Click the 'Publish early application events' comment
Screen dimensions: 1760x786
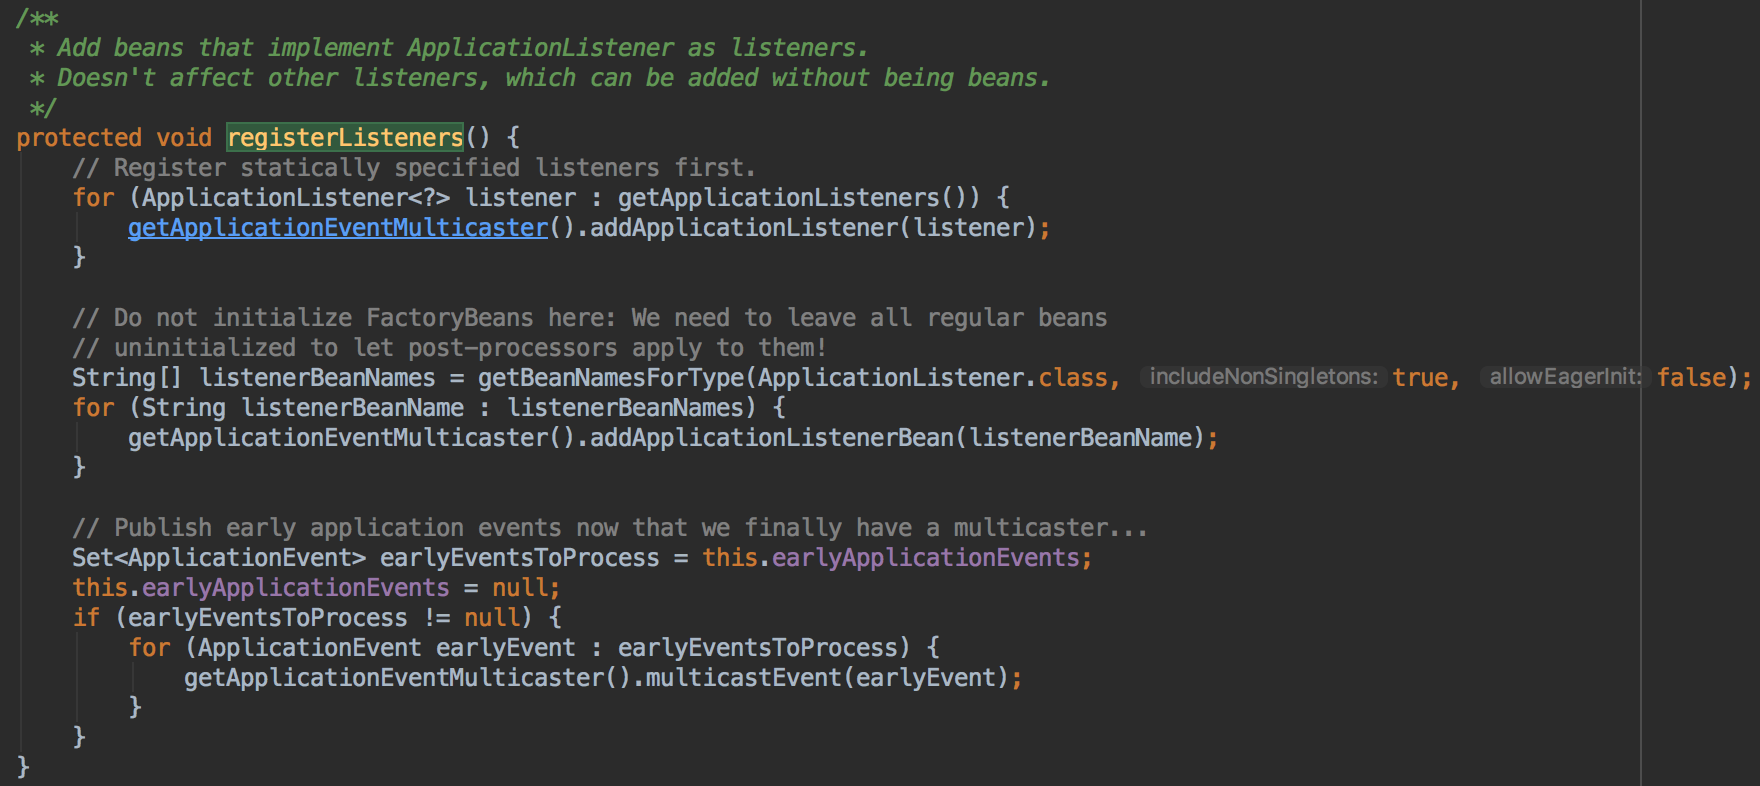coord(610,528)
